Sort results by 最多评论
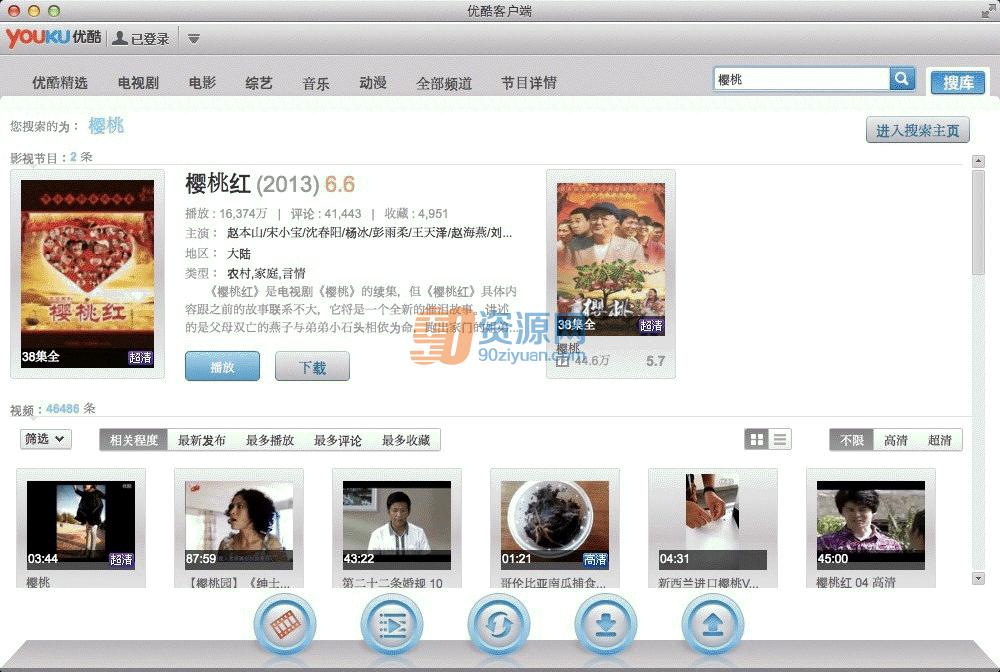 [x=337, y=440]
